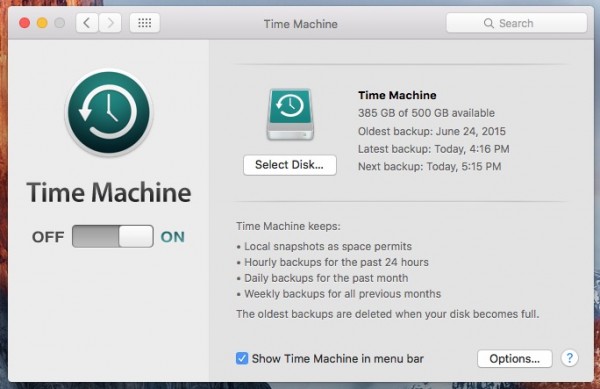Click the ON label beside the switch
The height and width of the screenshot is (389, 600).
click(173, 237)
